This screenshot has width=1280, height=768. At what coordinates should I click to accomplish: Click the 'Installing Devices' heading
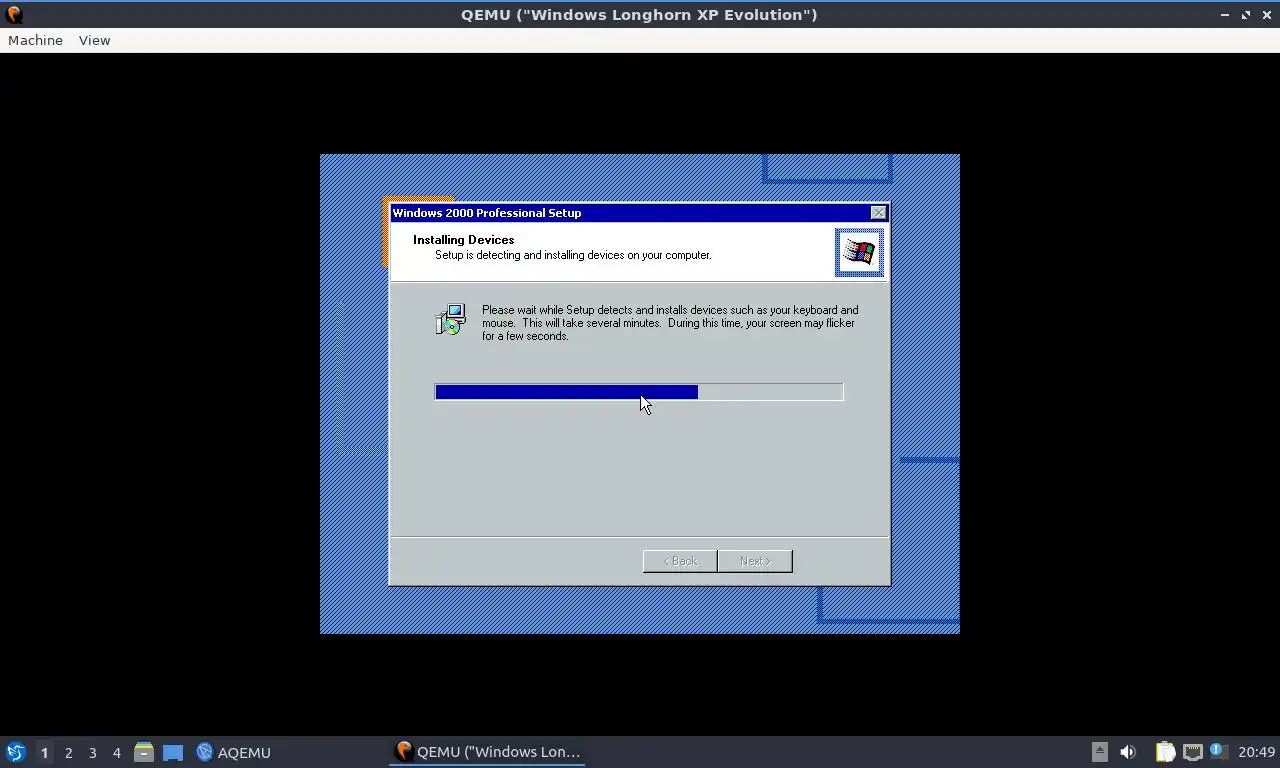pos(463,240)
